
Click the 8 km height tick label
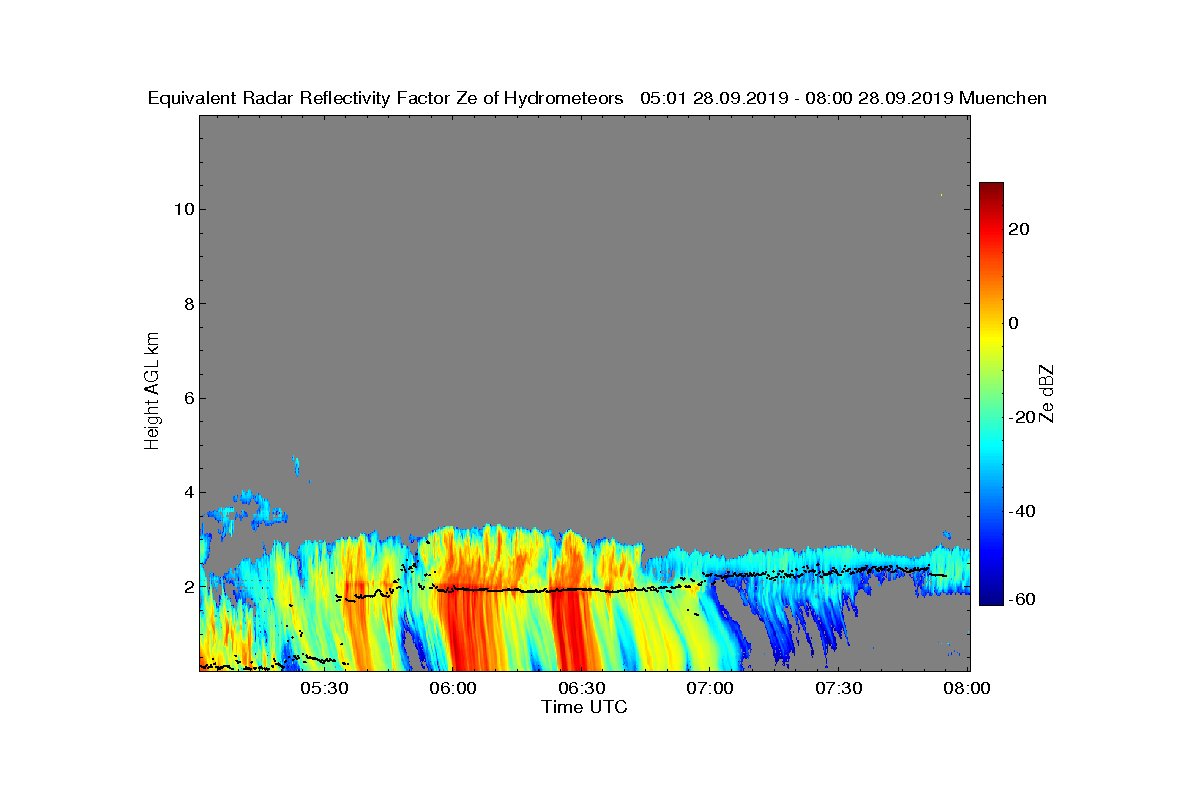(188, 304)
